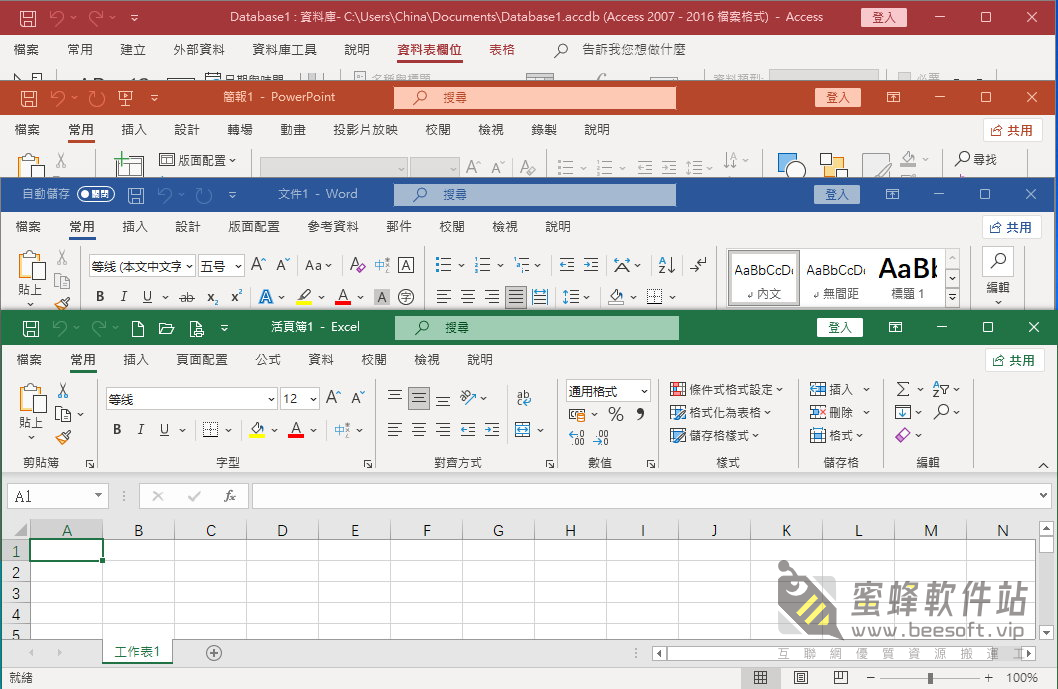Open Word font size dropdown
Viewport: 1058px width, 689px height.
click(238, 267)
